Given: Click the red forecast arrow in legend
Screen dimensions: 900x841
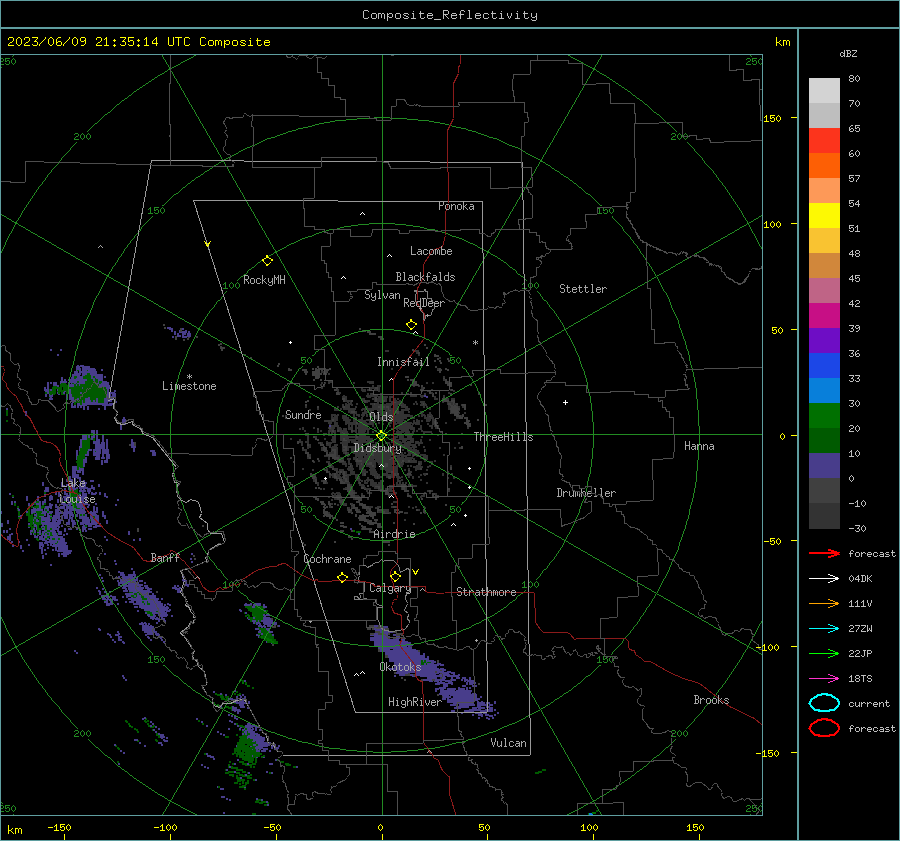Looking at the screenshot, I should [x=824, y=553].
